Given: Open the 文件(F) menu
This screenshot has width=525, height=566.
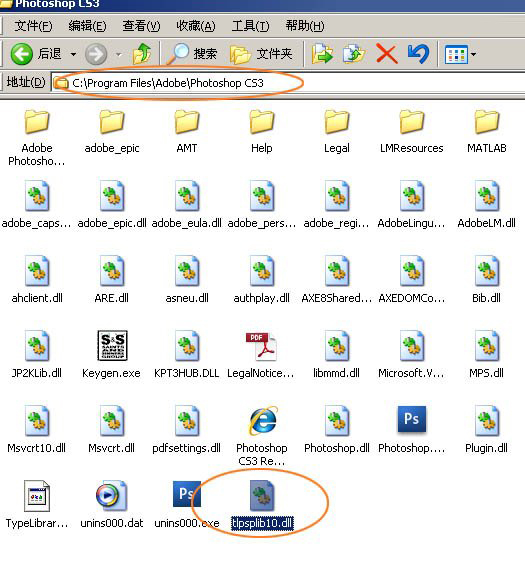Looking at the screenshot, I should coord(33,26).
